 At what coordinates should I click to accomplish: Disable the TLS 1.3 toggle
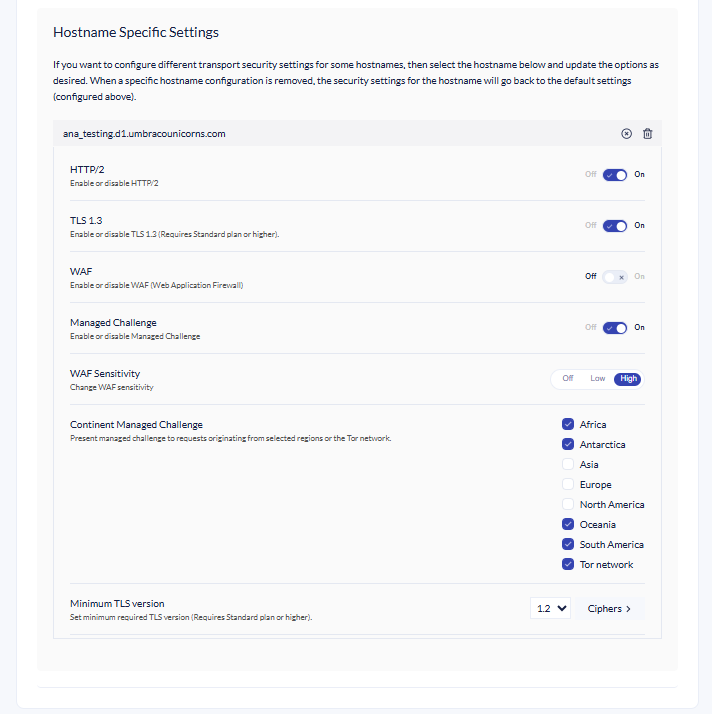[614, 226]
